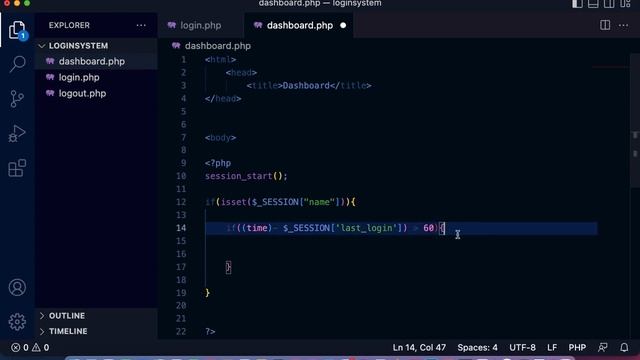Screen dimensions: 640x360
Task: Click dashboard.php breadcrumb above the editor
Action: (218, 46)
